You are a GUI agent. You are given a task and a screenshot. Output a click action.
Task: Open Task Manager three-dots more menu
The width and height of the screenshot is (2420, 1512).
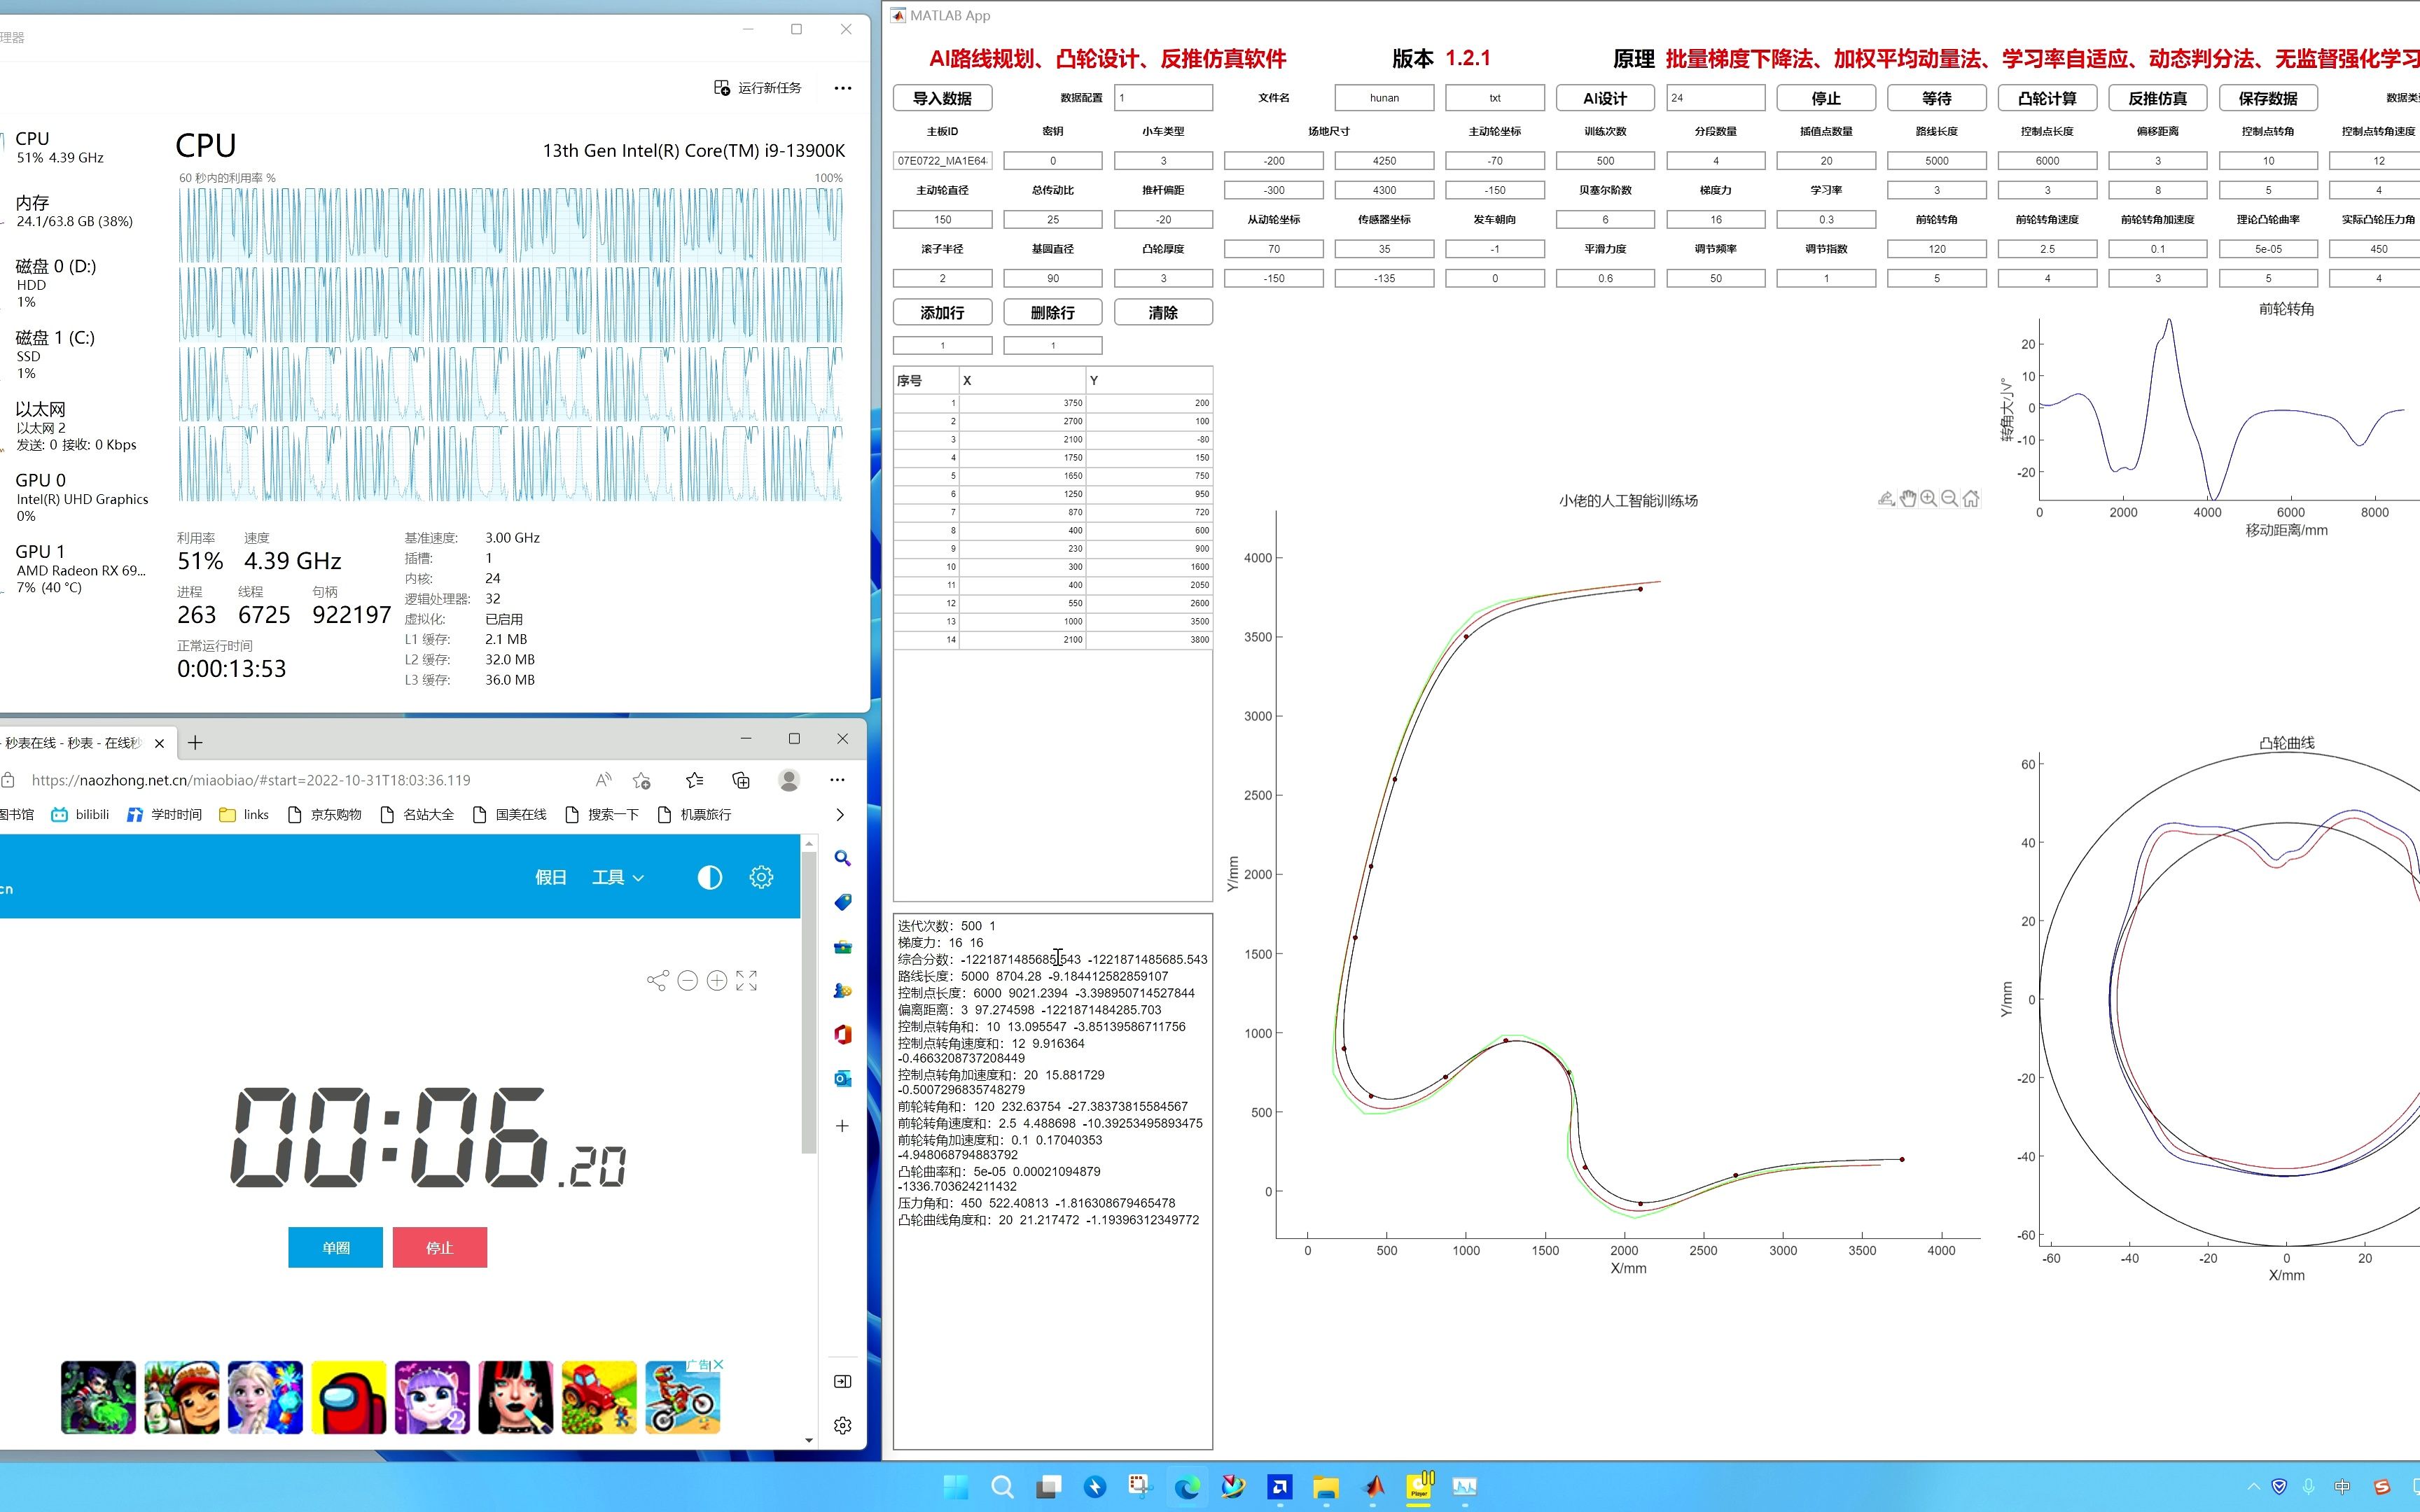843,88
